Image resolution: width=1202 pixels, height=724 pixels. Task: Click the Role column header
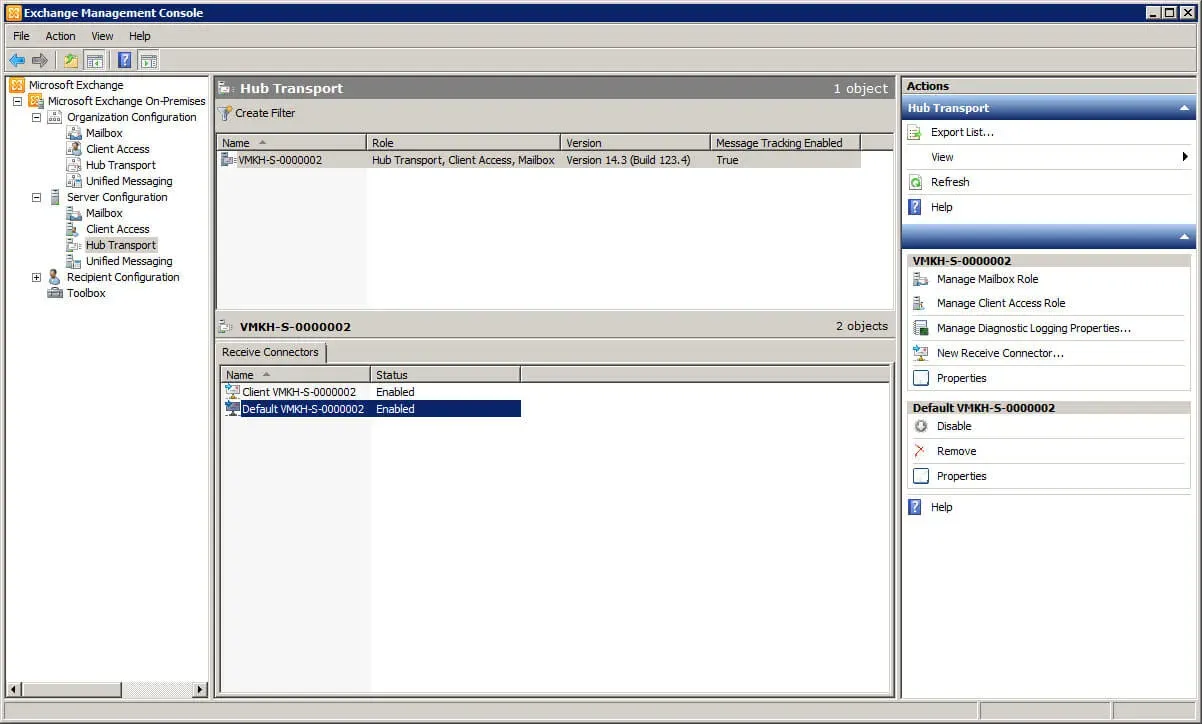[x=463, y=143]
